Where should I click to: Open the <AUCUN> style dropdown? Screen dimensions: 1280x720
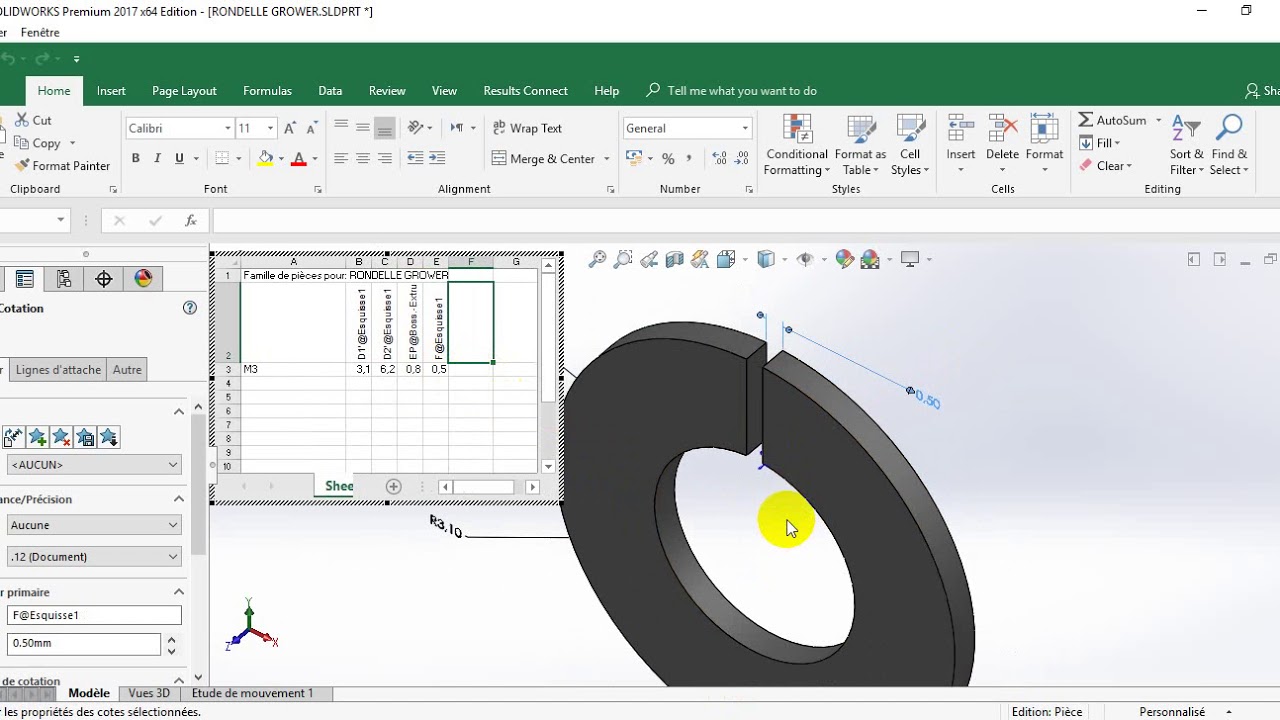94,465
